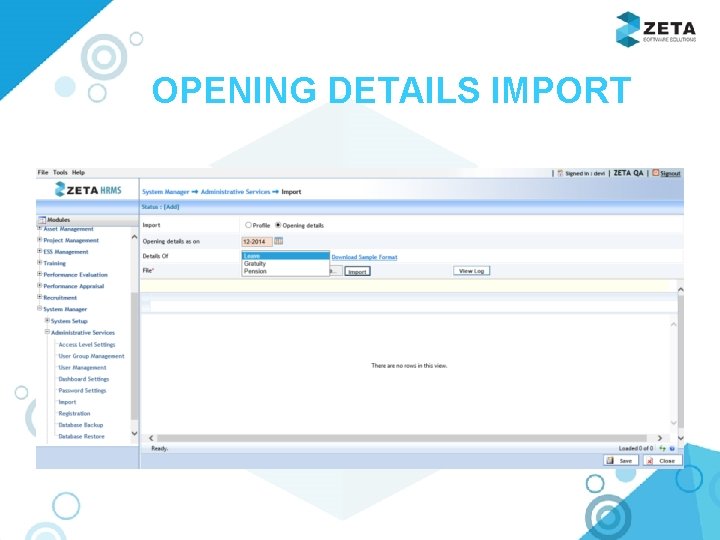Image resolution: width=720 pixels, height=540 pixels.
Task: Click the Save button
Action: 621,461
